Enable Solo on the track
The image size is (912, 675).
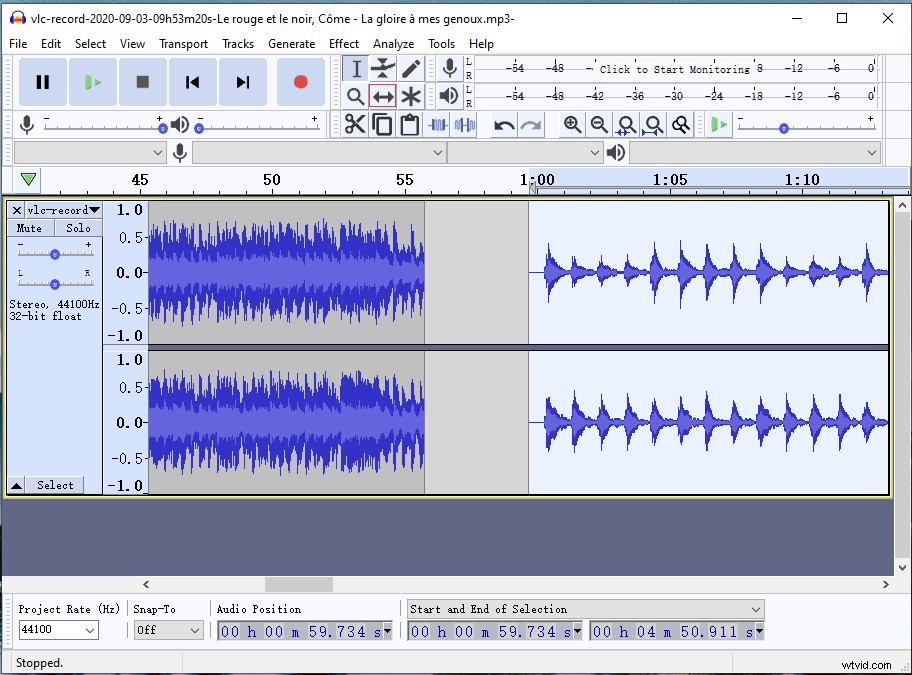coord(78,228)
